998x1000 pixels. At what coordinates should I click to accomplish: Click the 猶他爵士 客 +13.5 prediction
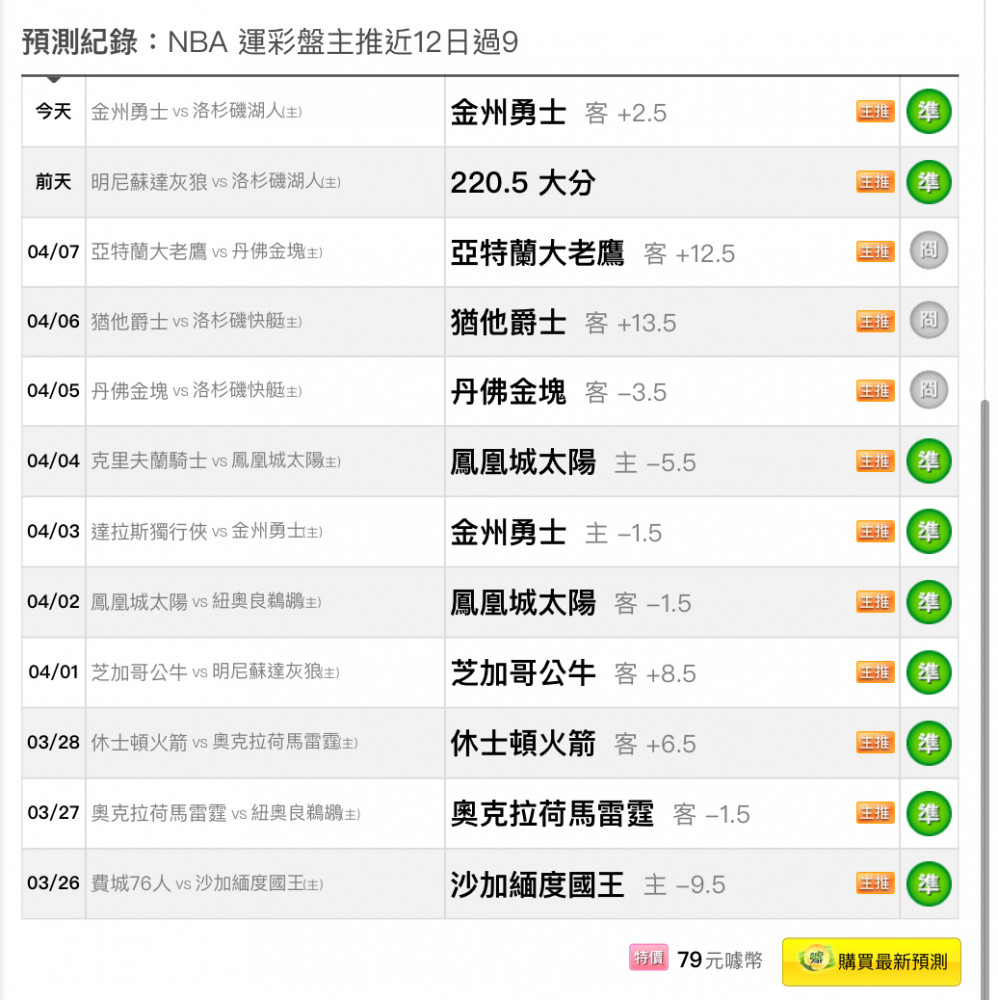coord(563,323)
